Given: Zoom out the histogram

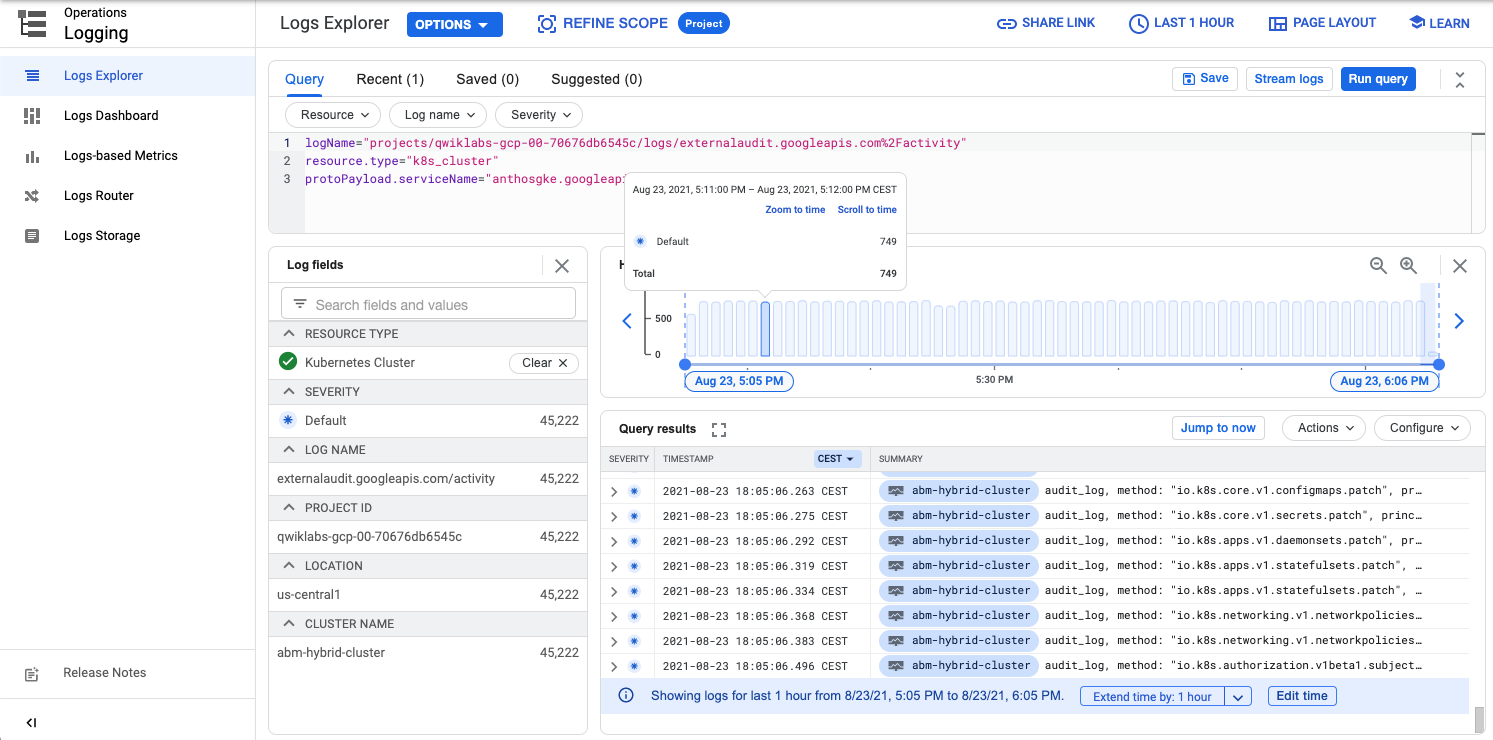Looking at the screenshot, I should click(1378, 266).
